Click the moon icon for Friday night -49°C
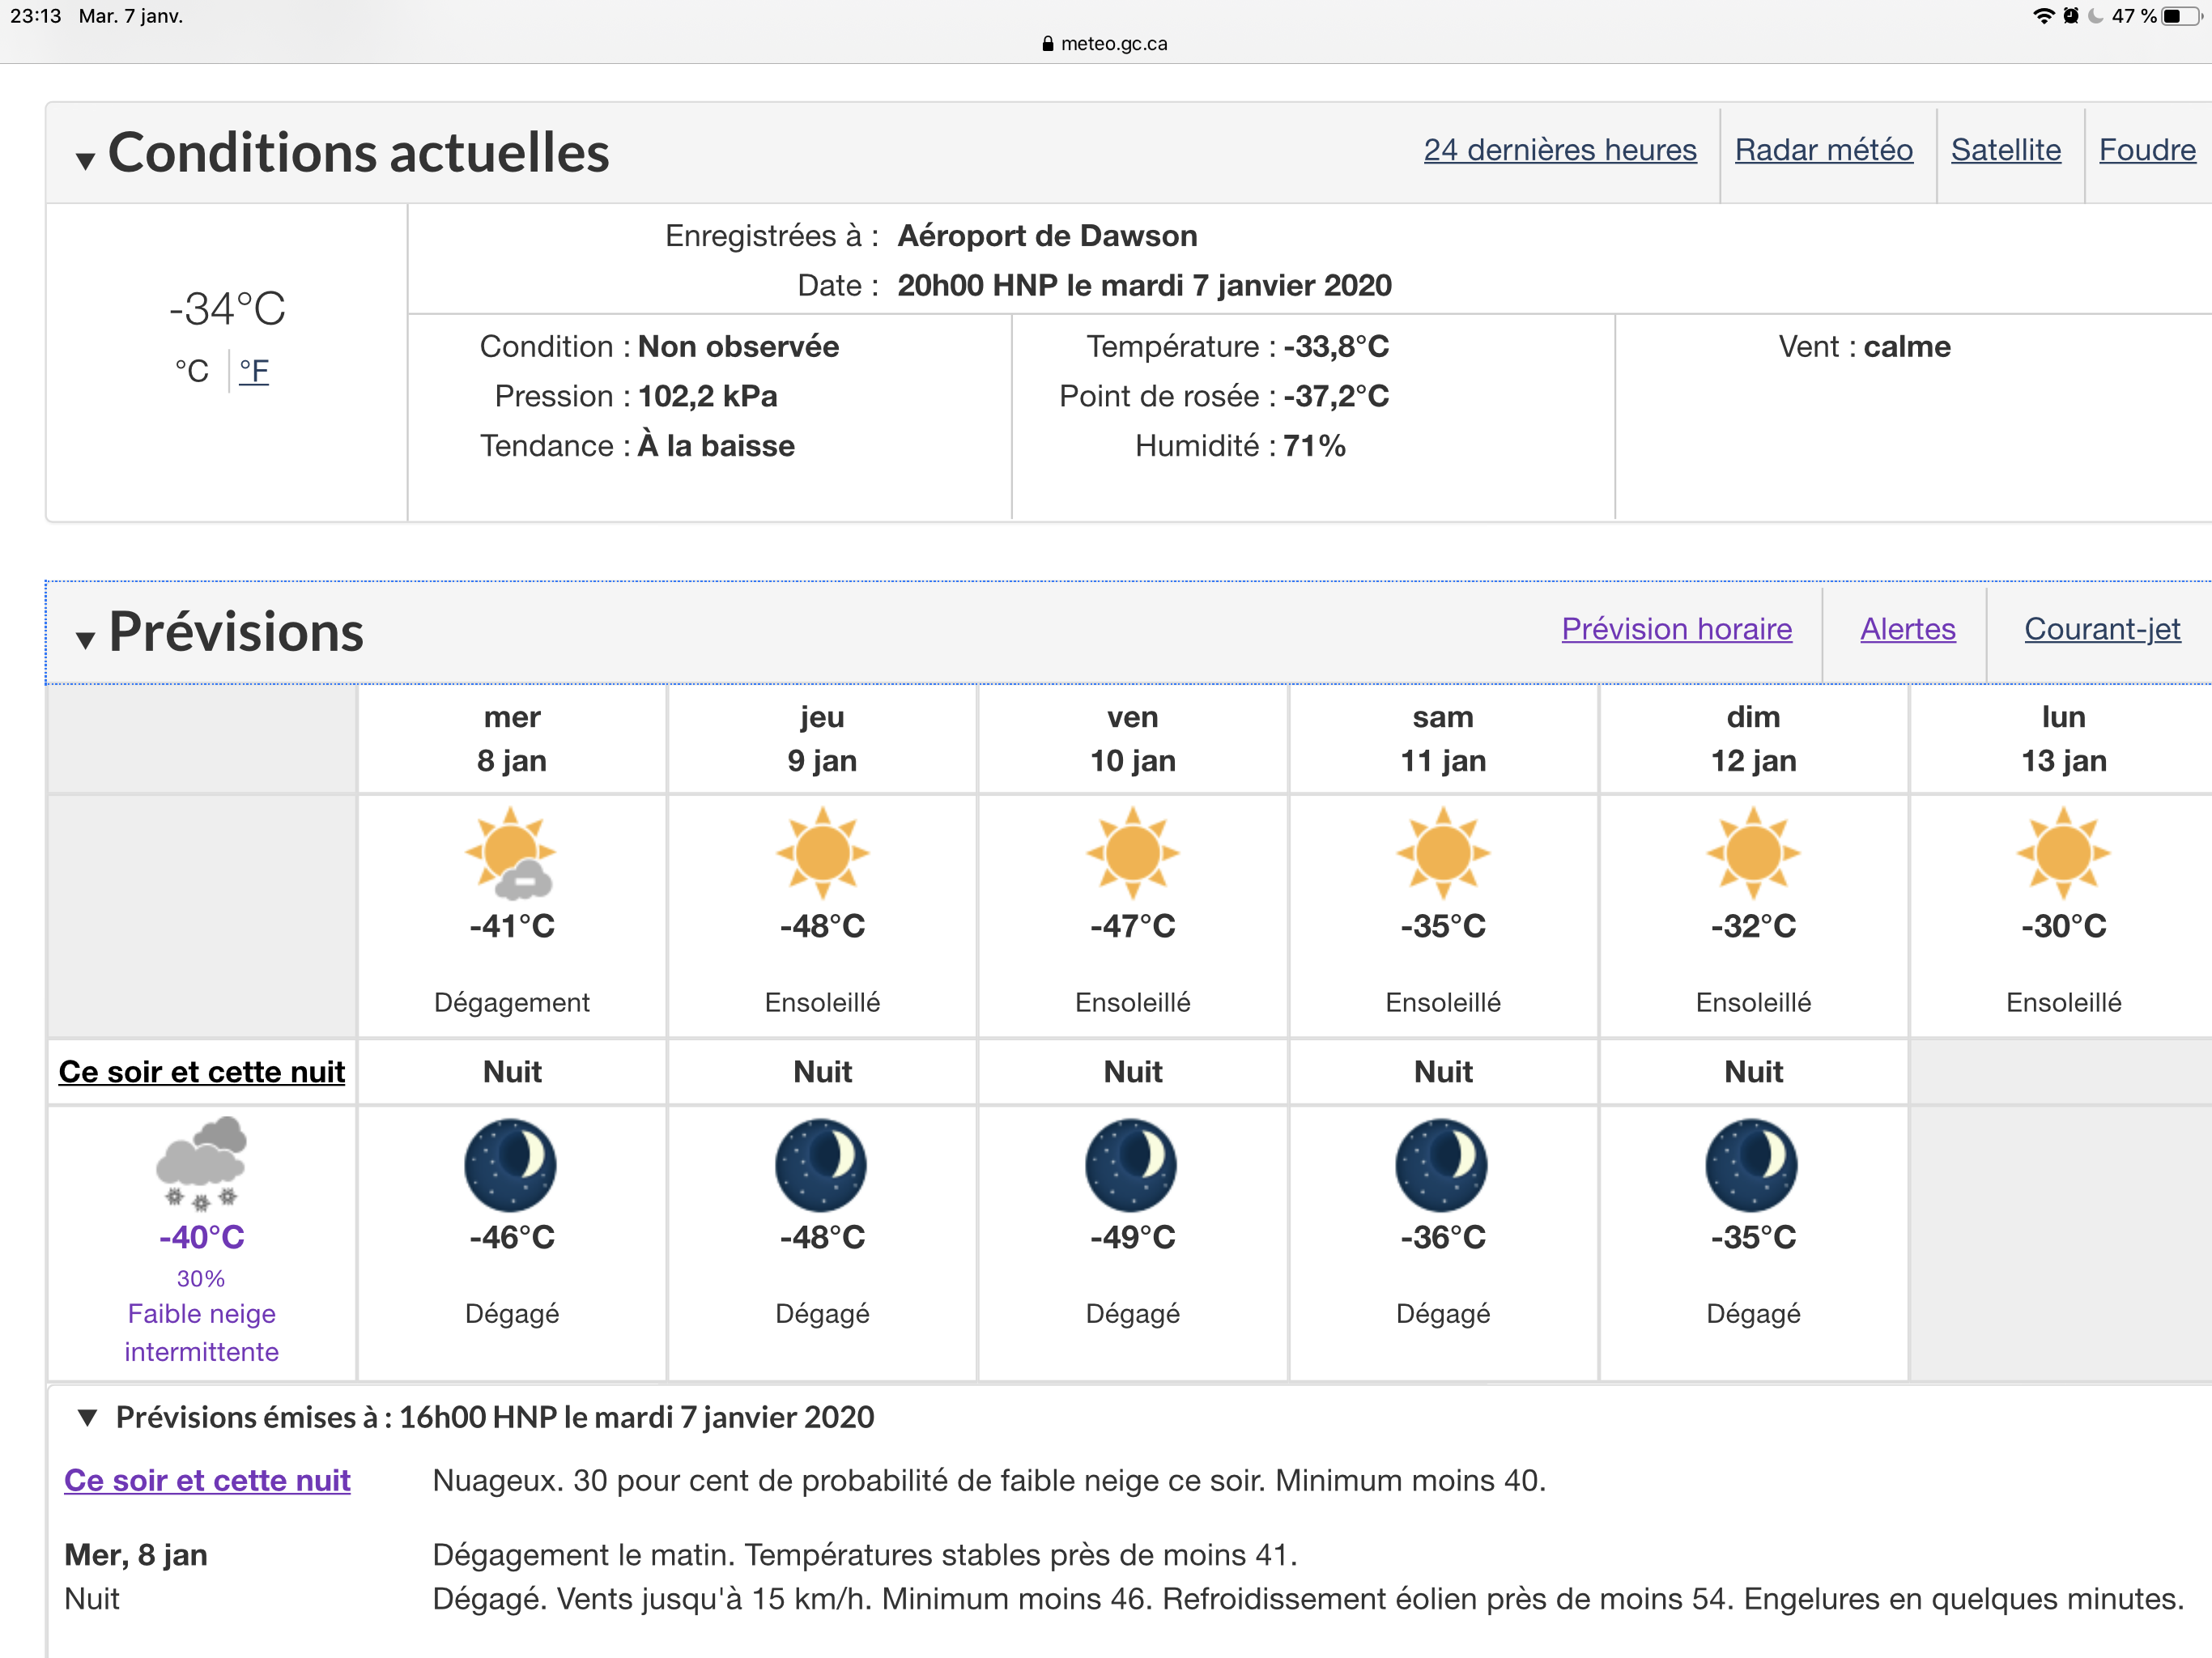Screen dimensions: 2212x1658 tap(1132, 1165)
